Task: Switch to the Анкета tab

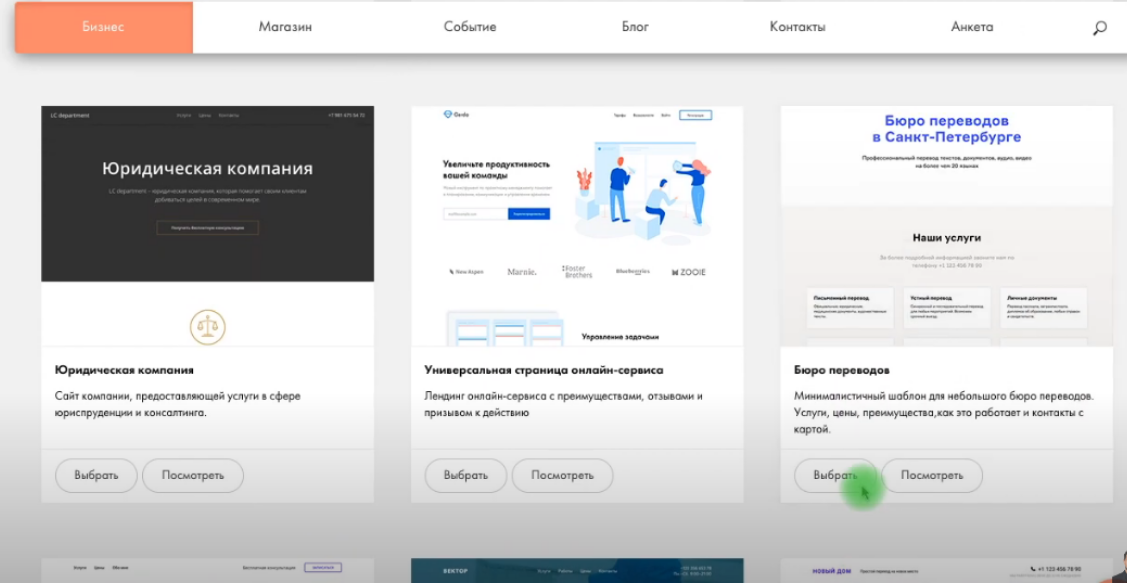Action: [x=972, y=27]
